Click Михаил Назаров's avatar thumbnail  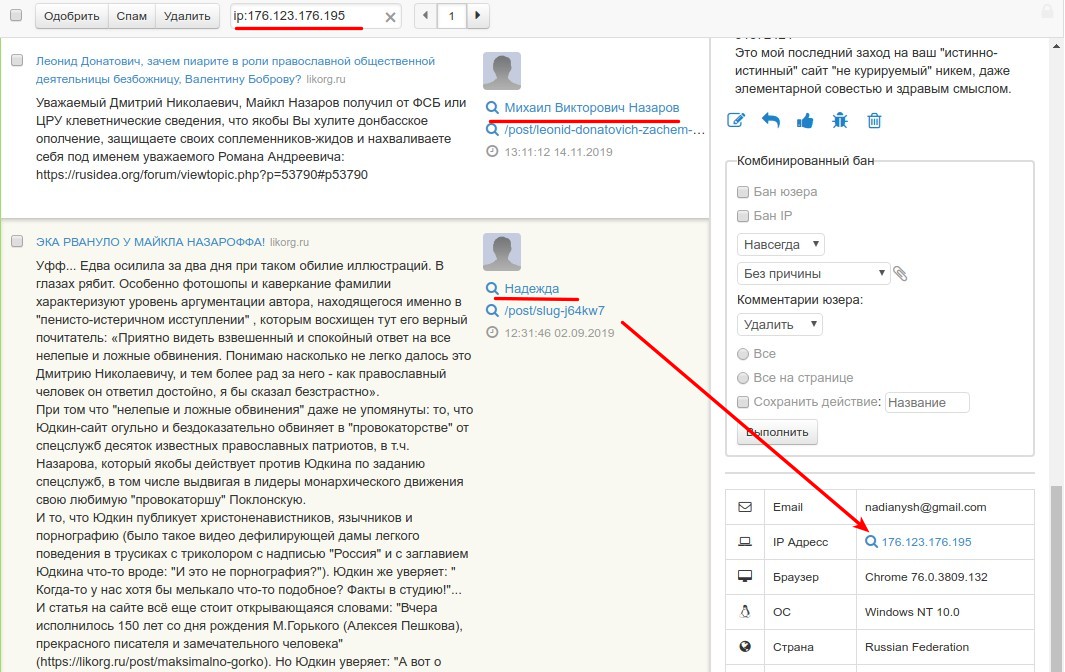[502, 71]
